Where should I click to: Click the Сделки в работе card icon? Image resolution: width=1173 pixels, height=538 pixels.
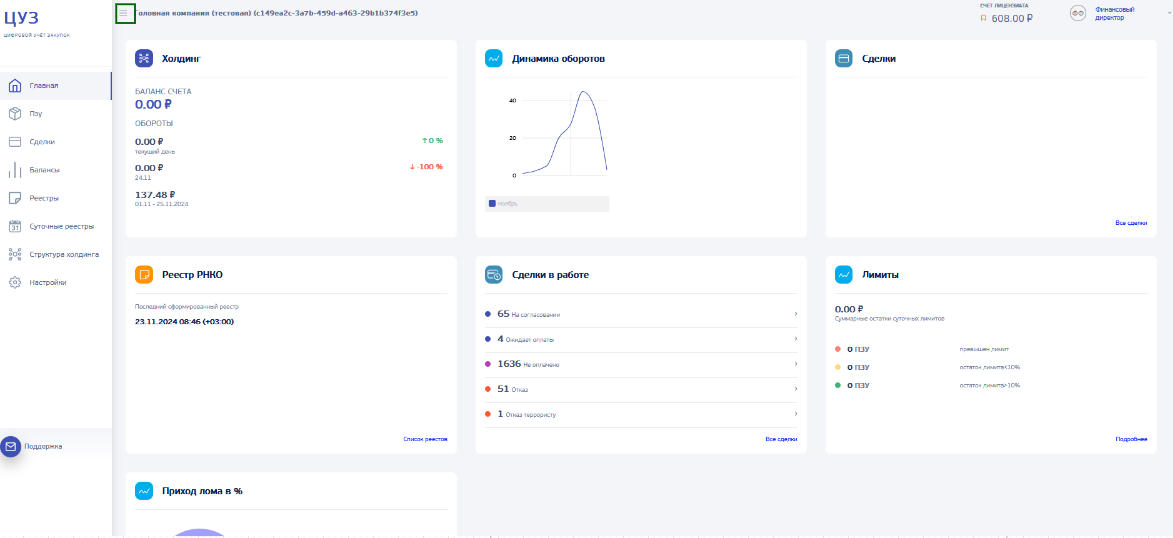[494, 275]
